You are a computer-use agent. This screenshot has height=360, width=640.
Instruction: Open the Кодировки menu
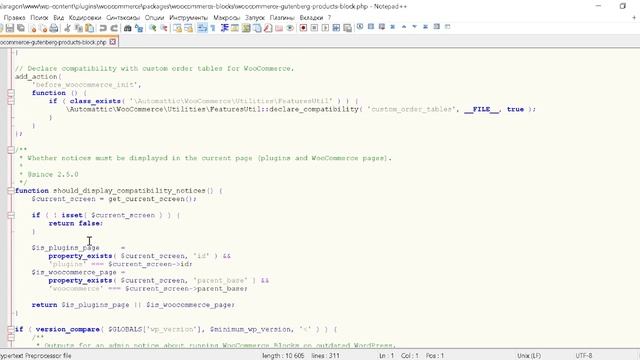85,18
